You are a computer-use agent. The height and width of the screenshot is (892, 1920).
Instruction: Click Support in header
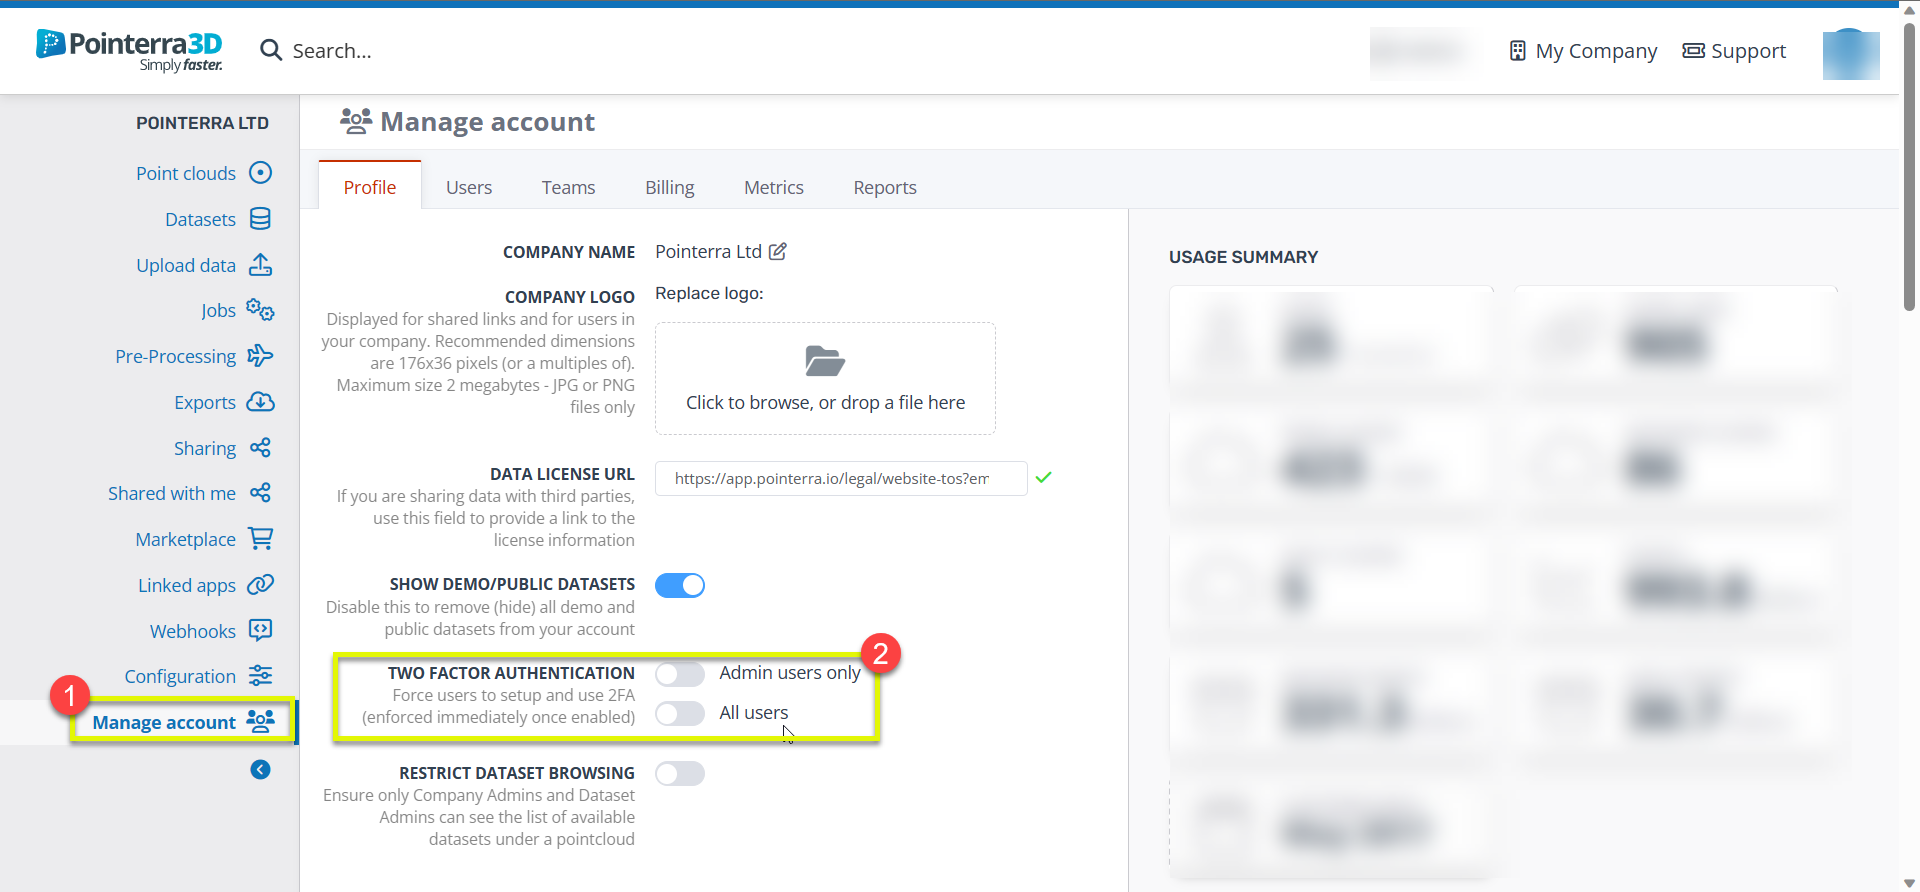pyautogui.click(x=1748, y=51)
